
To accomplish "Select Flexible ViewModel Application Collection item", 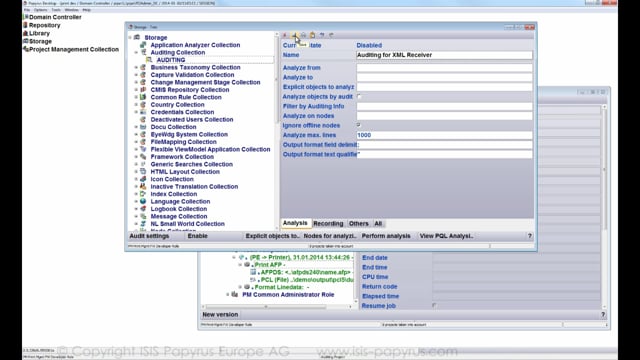I will 210,149.
